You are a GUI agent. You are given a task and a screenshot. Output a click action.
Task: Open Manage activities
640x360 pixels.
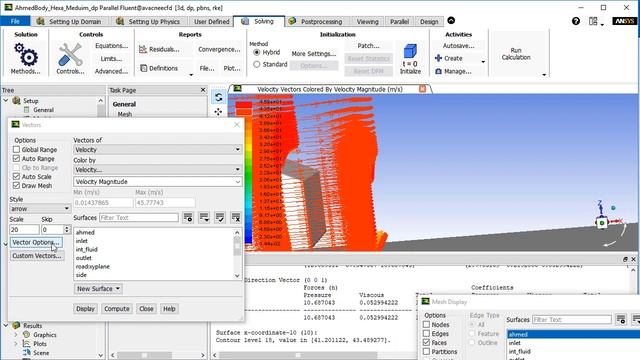[453, 71]
